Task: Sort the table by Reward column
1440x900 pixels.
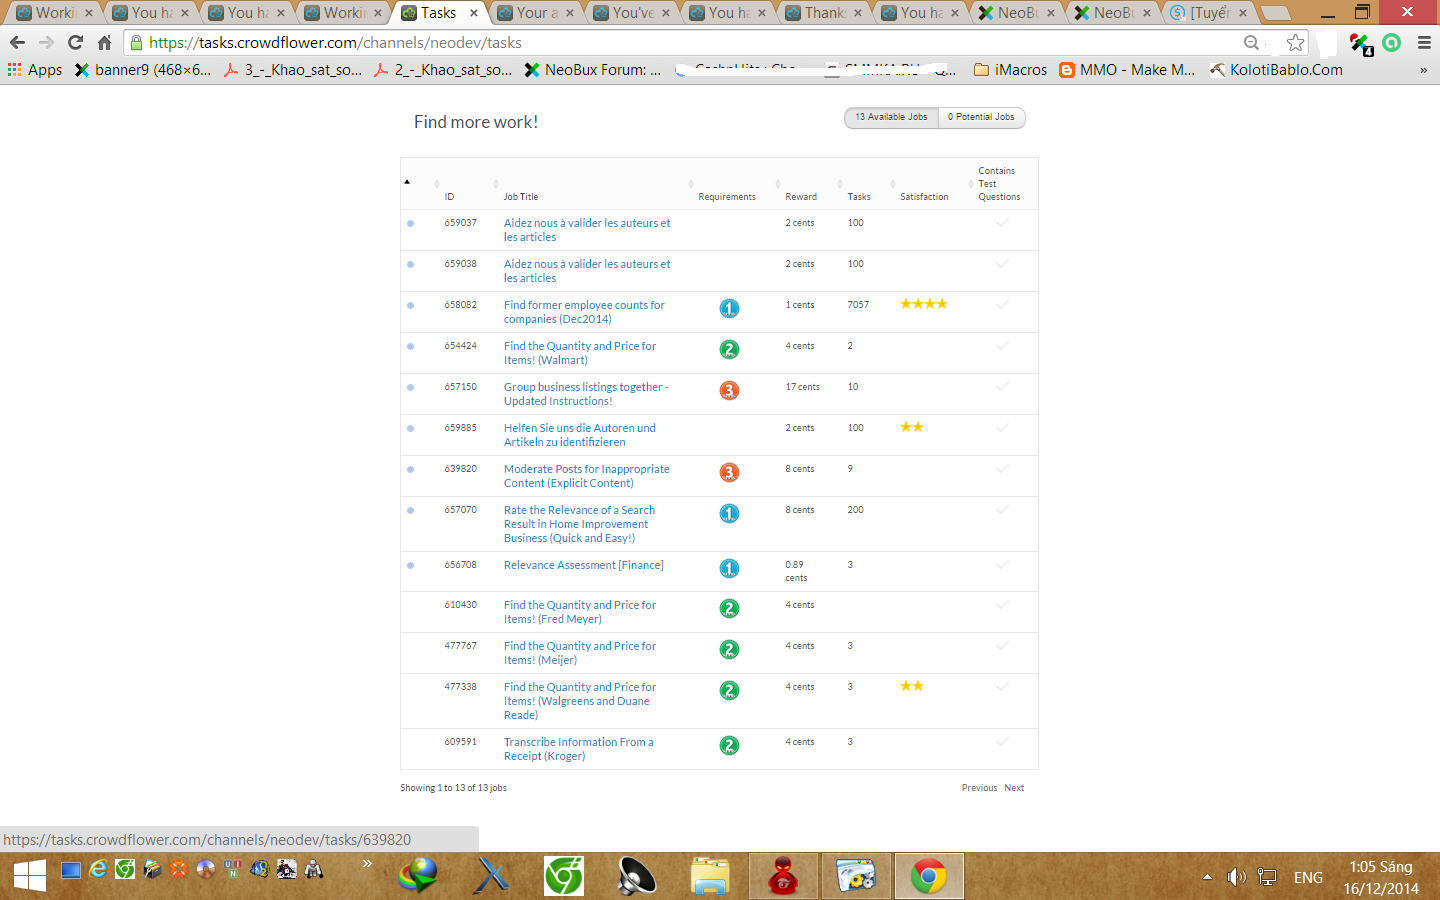Action: (801, 197)
